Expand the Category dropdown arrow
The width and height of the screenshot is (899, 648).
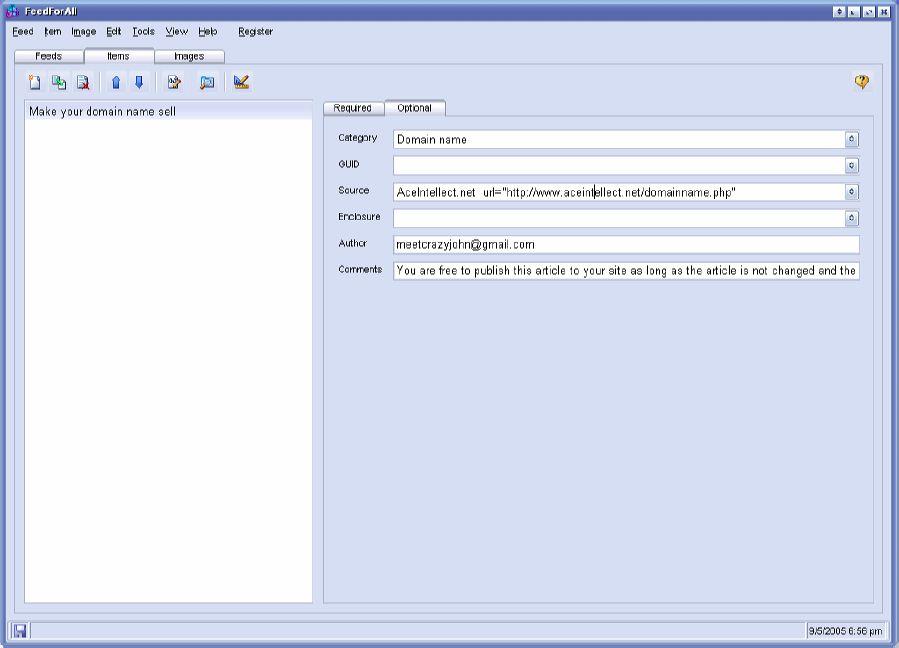coord(851,140)
